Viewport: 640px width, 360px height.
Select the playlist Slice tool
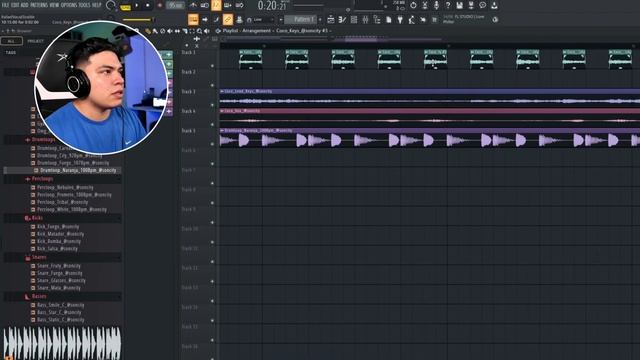(x=184, y=31)
